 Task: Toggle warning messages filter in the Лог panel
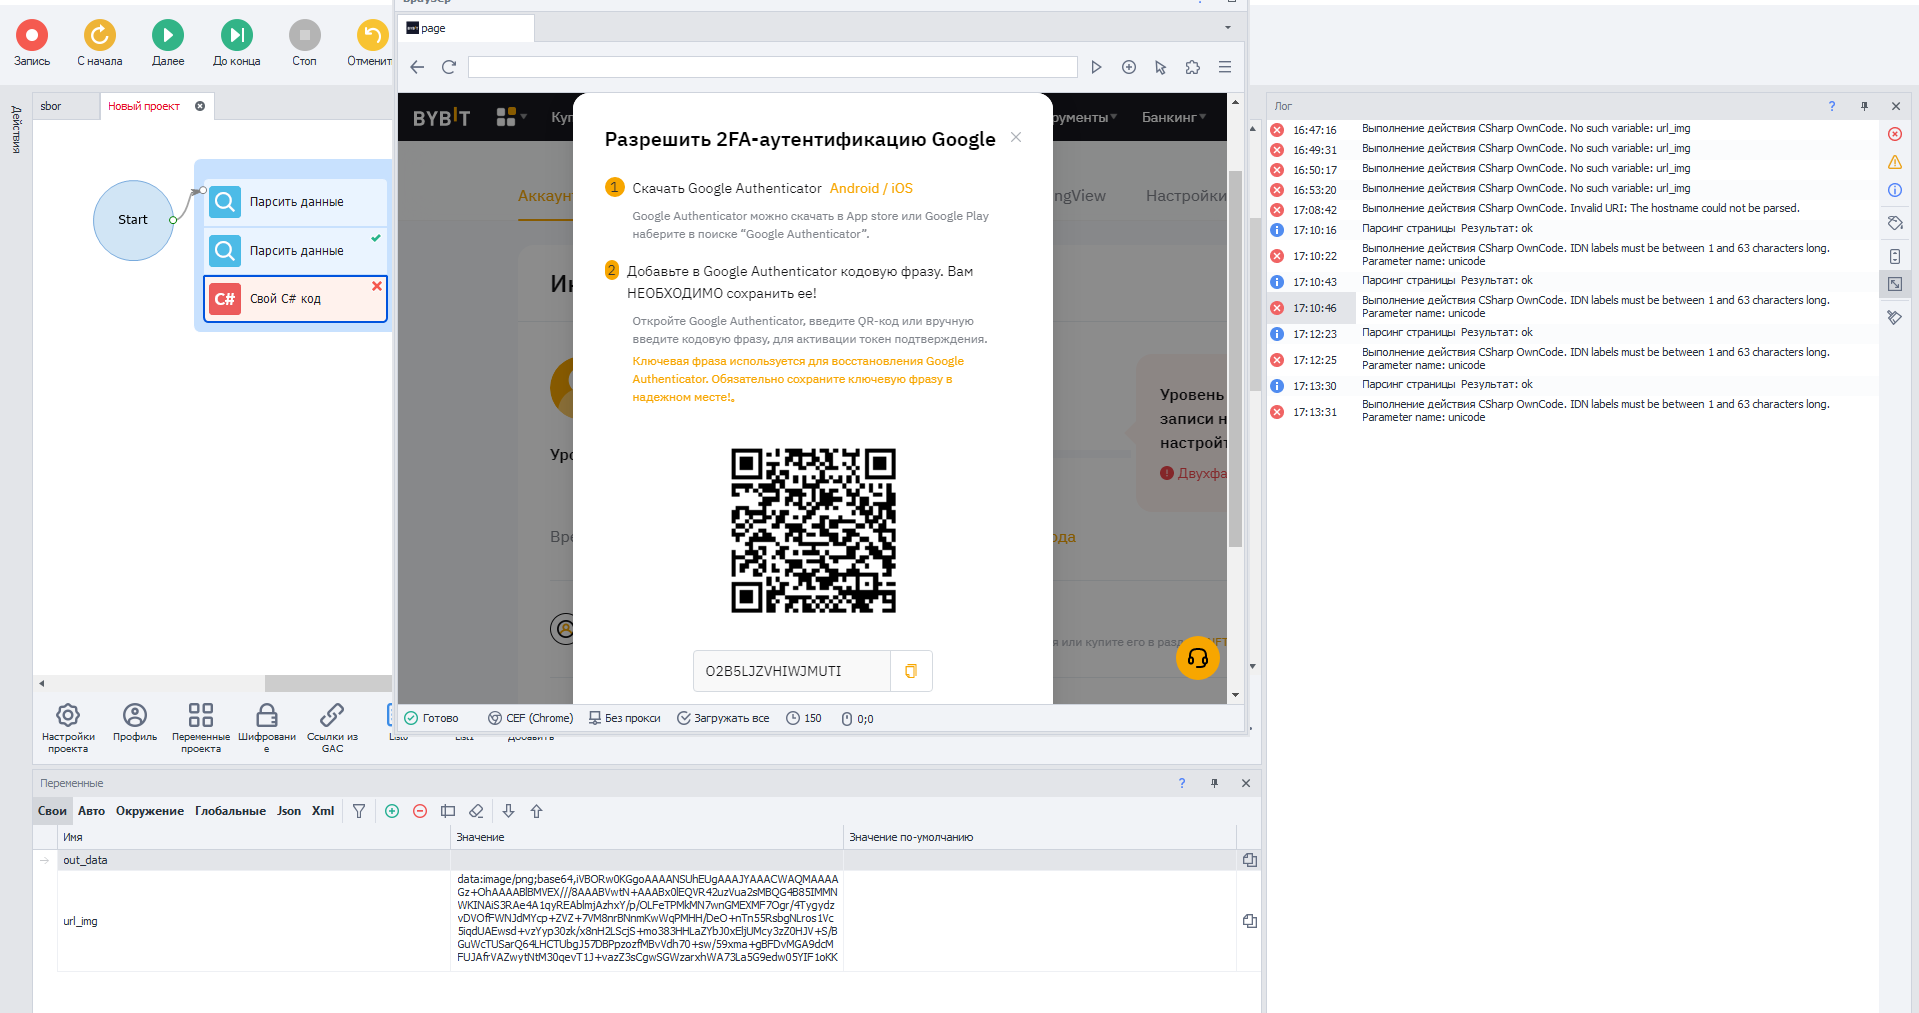(x=1895, y=162)
